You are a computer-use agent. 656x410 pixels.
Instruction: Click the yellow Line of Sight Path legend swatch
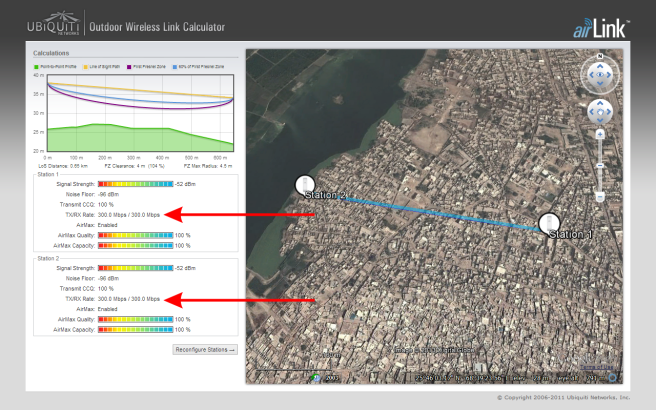[x=88, y=66]
